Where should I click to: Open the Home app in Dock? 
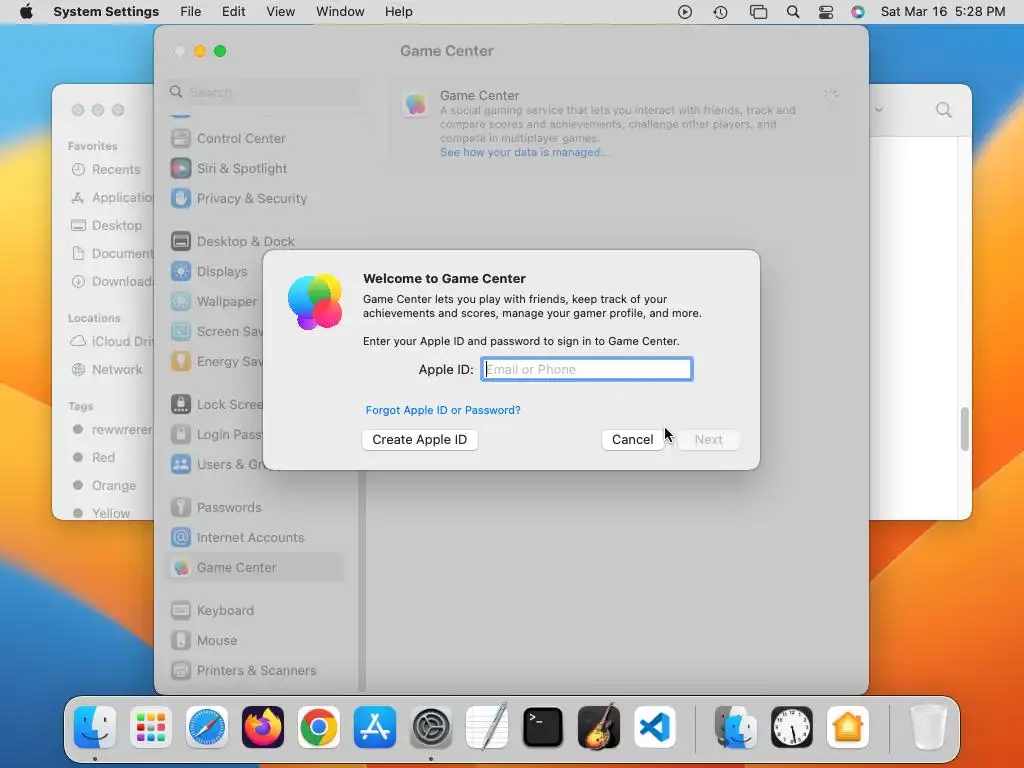tap(848, 727)
